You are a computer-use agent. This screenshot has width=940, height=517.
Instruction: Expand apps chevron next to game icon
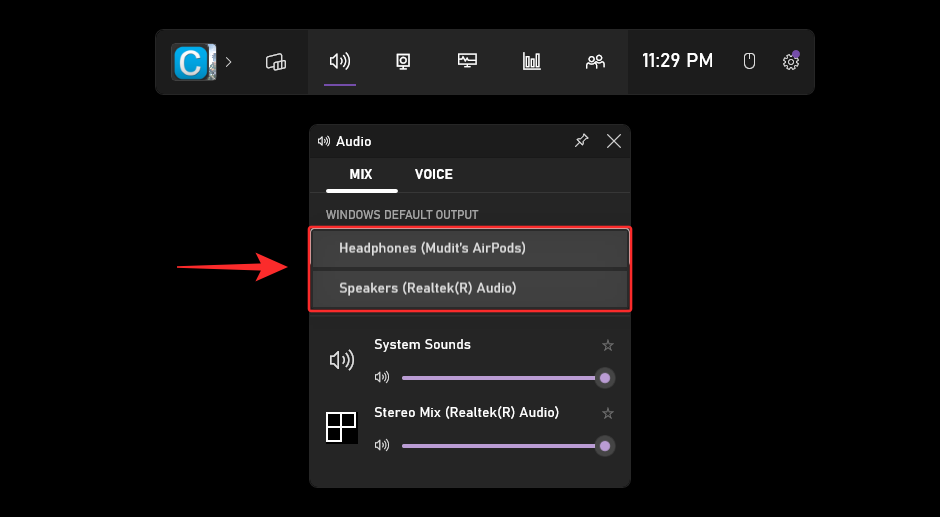point(228,62)
